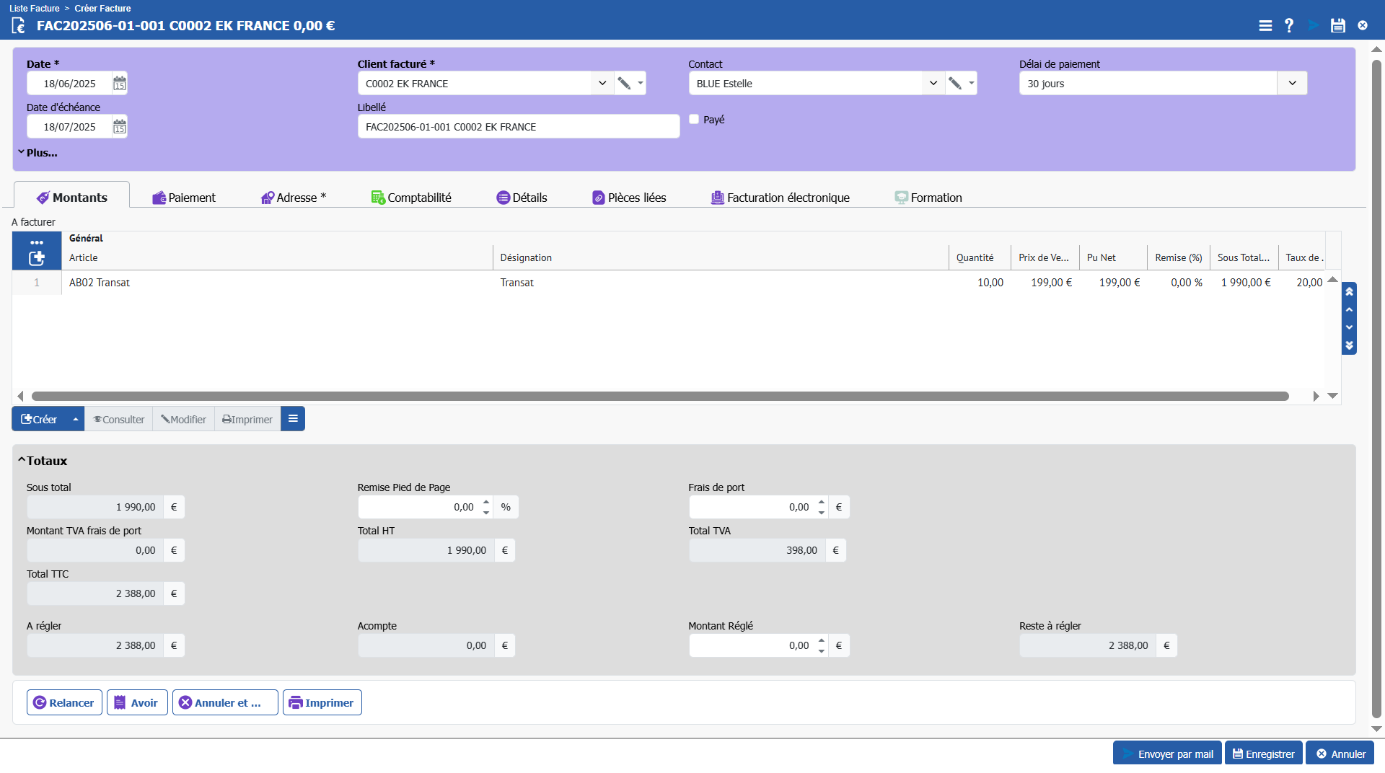Increase Frais de port with up stepper
The height and width of the screenshot is (773, 1385).
(821, 502)
